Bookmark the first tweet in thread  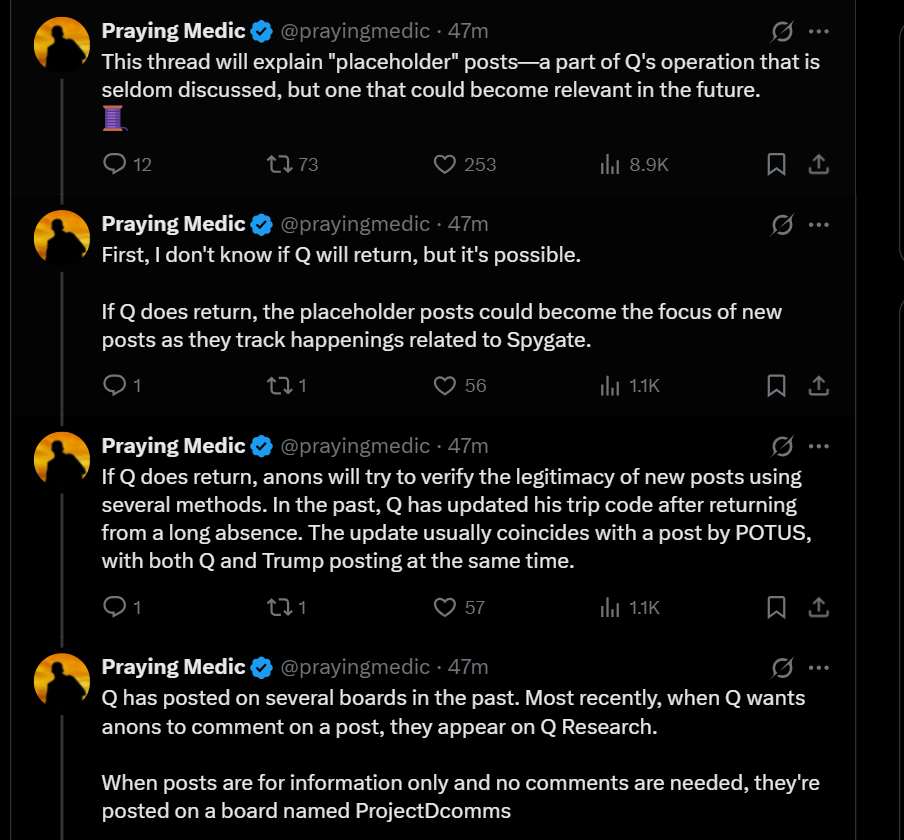776,164
